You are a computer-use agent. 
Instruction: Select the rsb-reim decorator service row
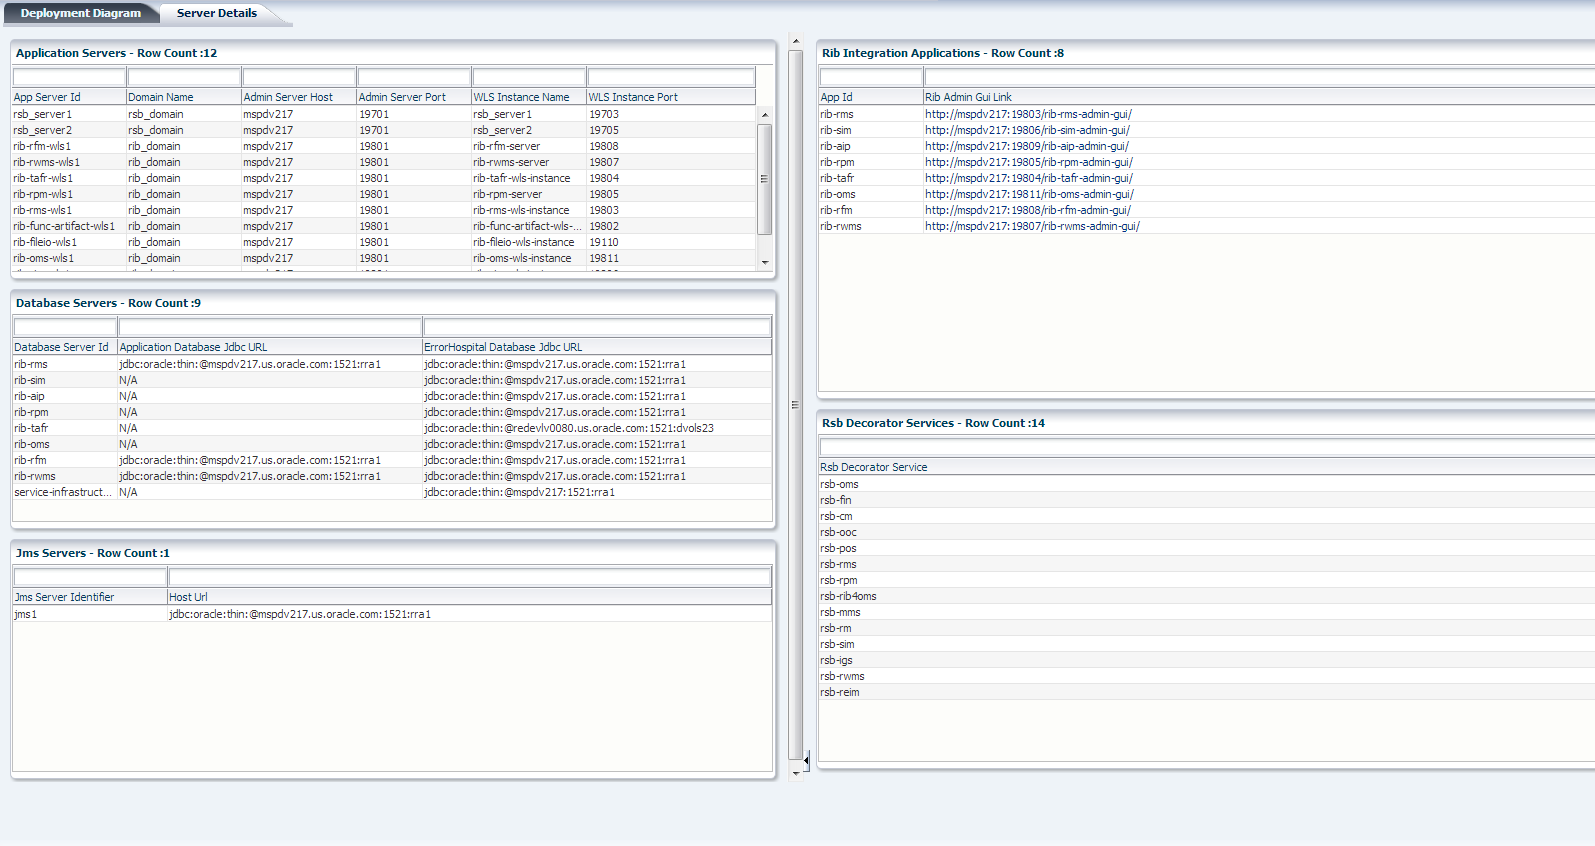(x=1207, y=692)
